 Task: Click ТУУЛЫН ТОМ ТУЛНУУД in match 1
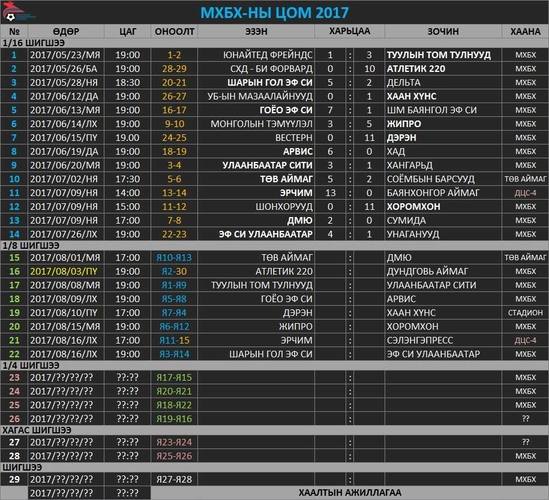click(439, 55)
